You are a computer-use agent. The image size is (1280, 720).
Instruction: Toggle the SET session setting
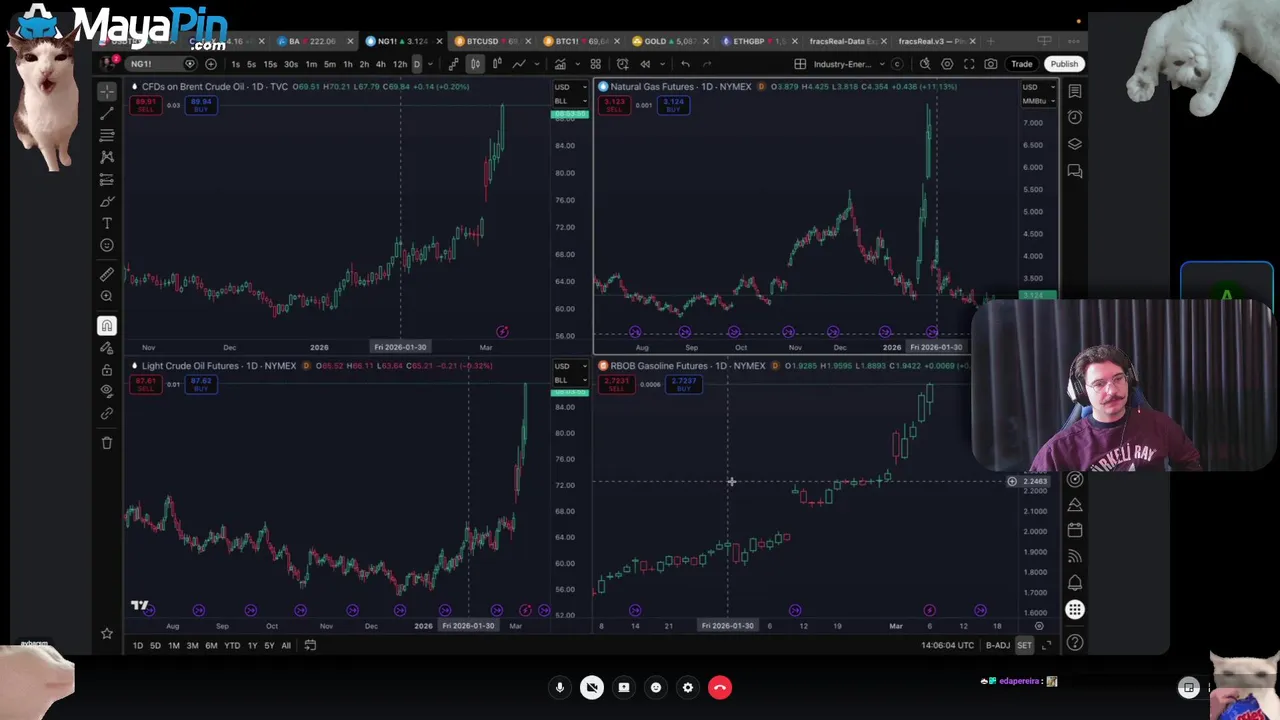[x=1024, y=646]
